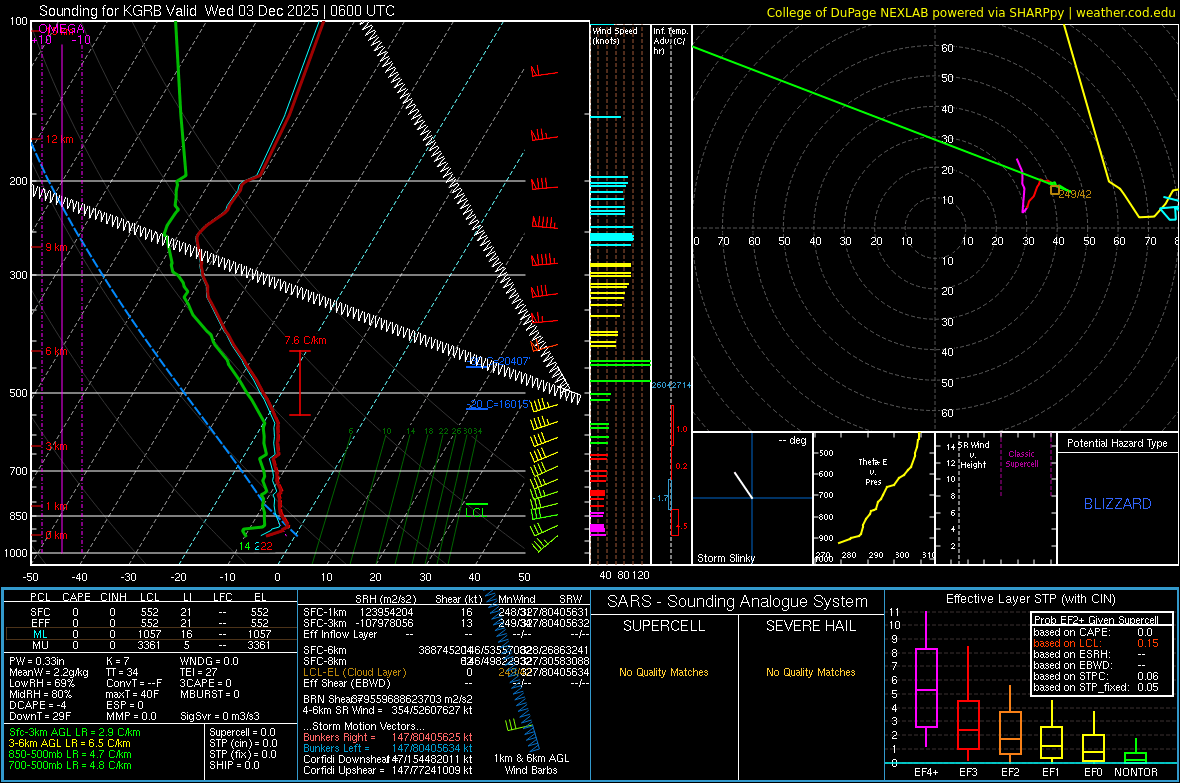Select the ML parcel row in the parcel table
Viewport: 1180px width, 783px height.
click(x=151, y=634)
